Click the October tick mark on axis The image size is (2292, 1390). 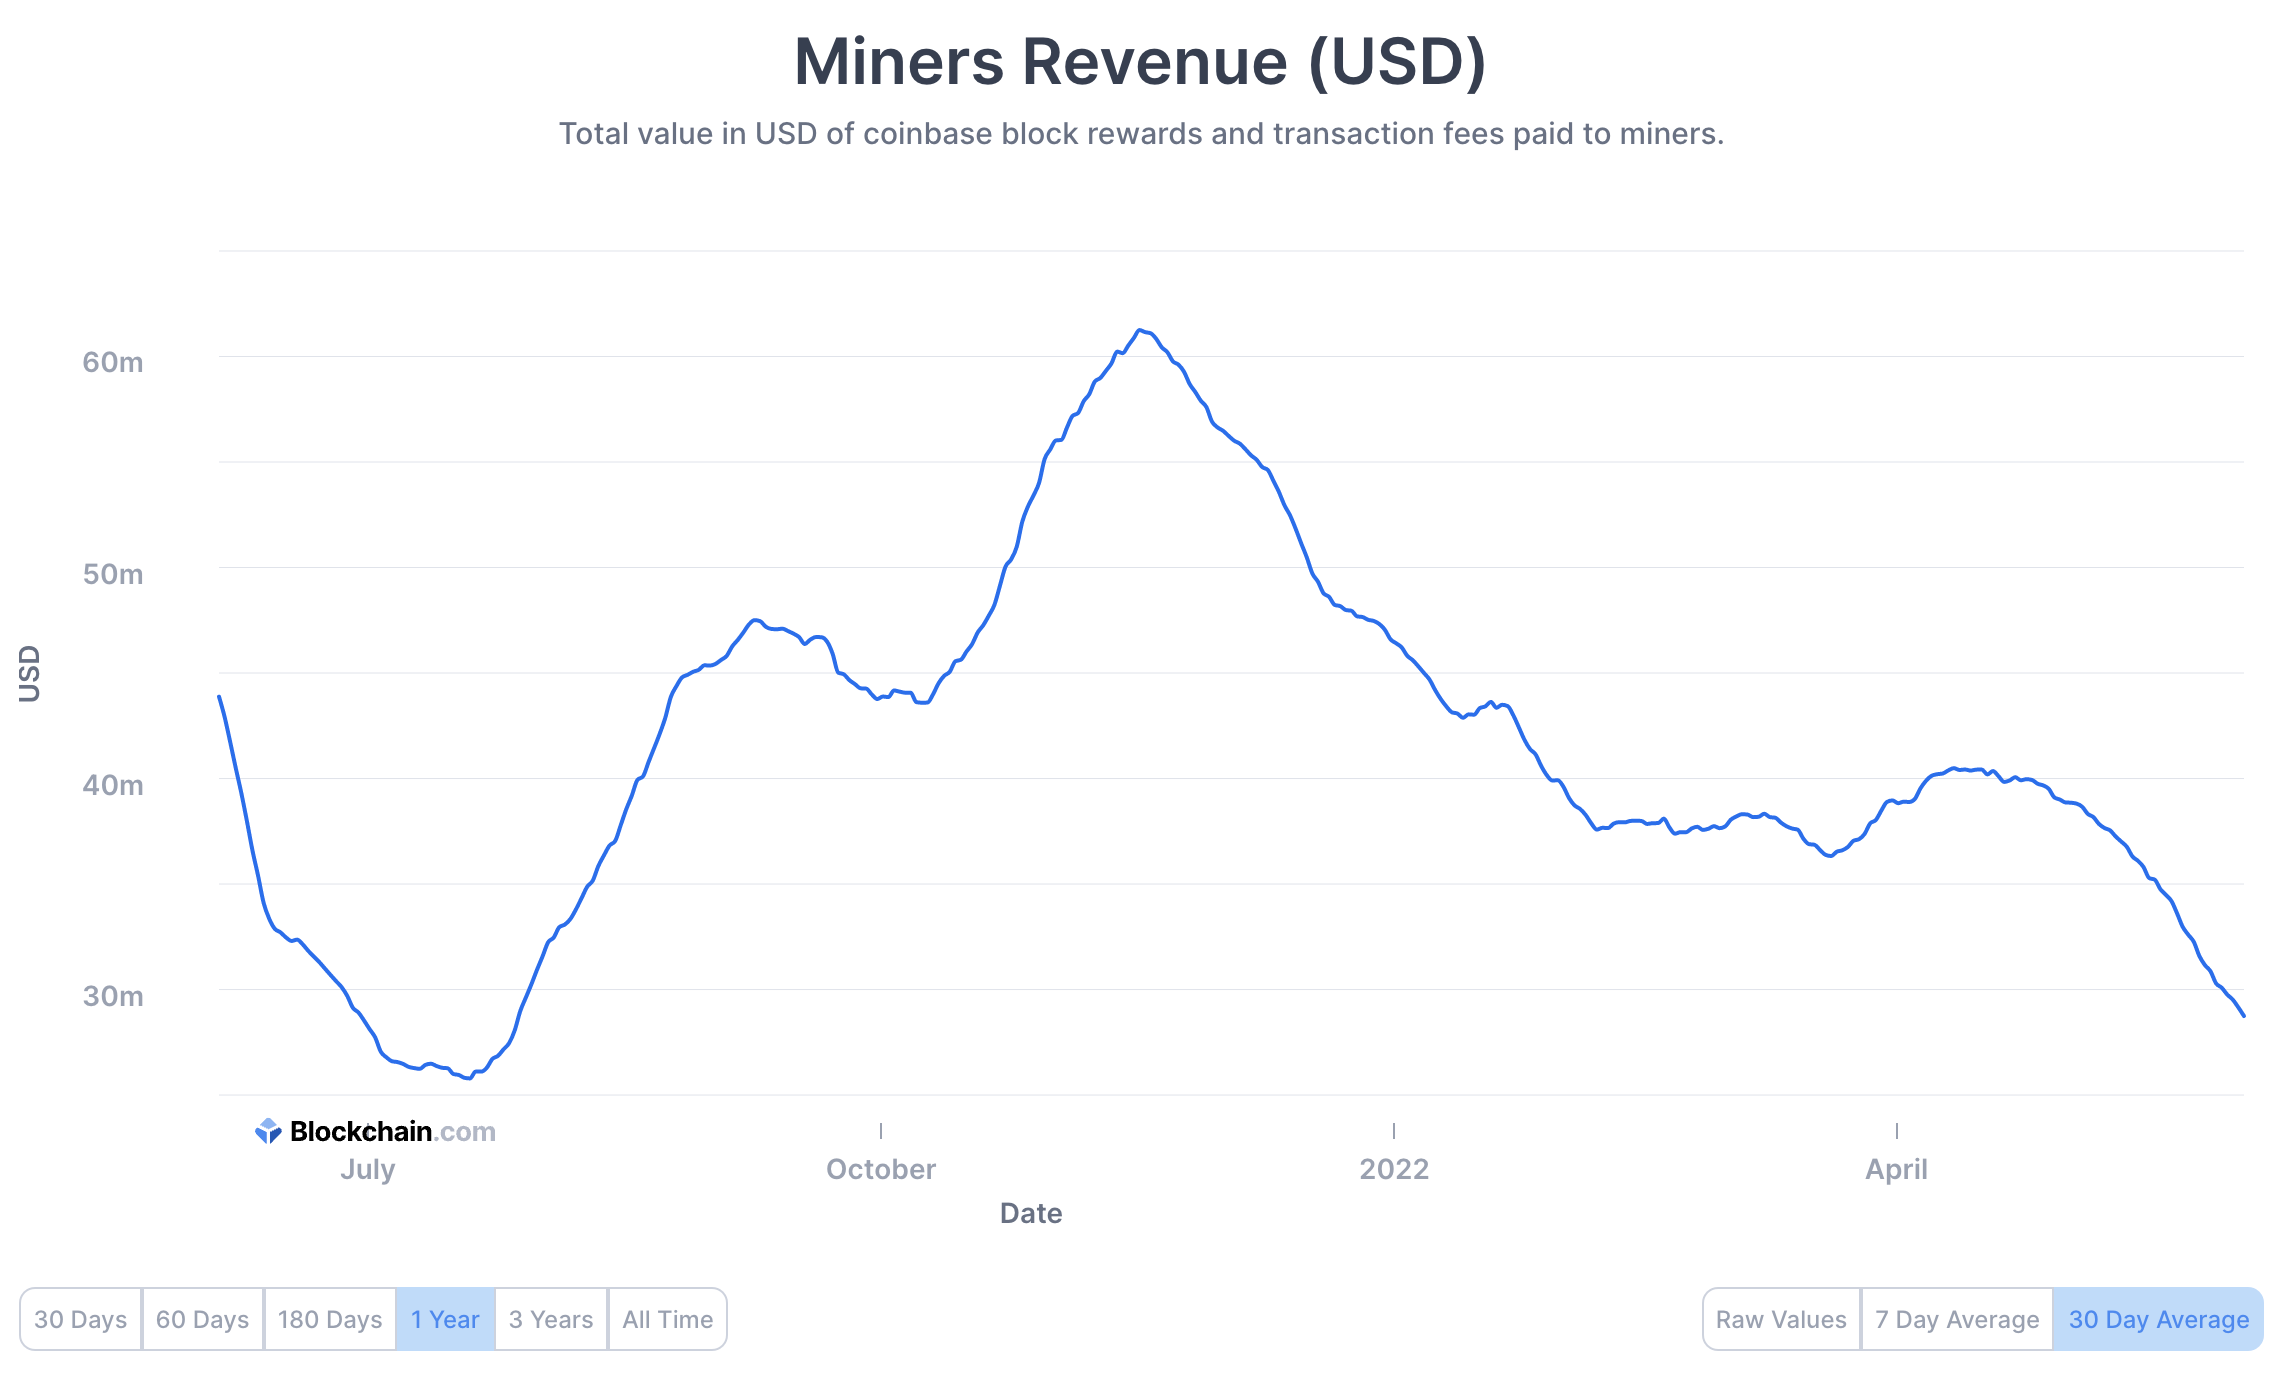coord(880,1130)
